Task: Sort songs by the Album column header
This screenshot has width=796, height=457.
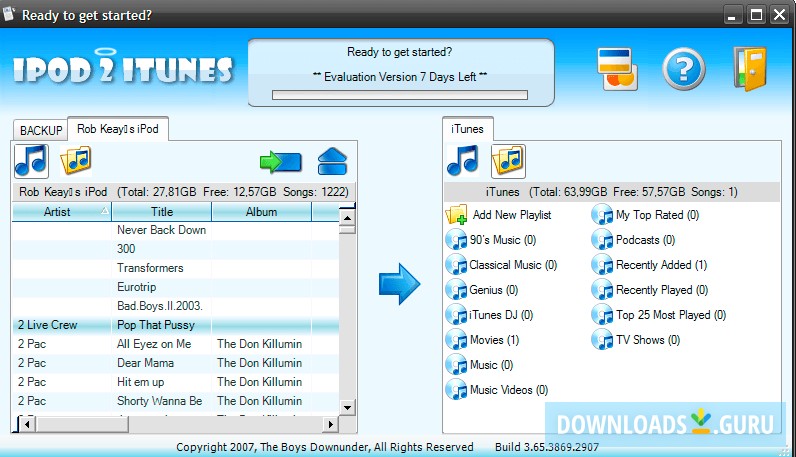Action: coord(261,212)
